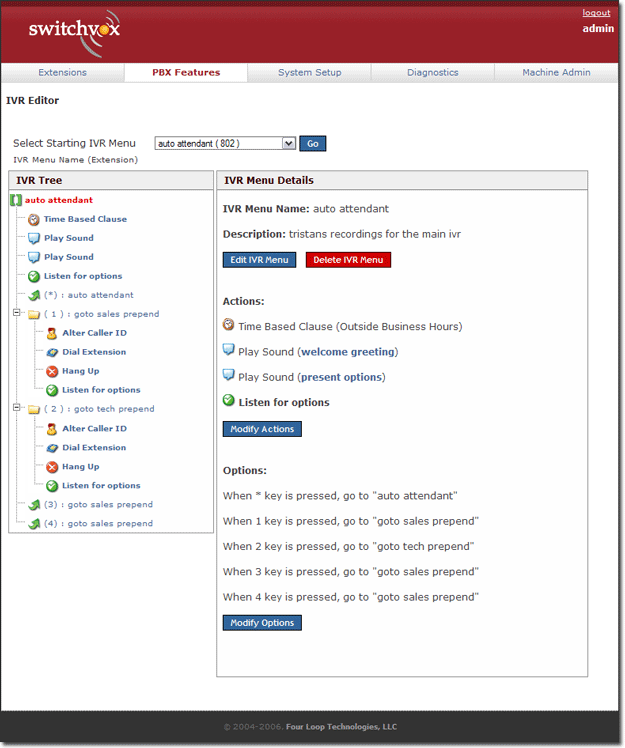Select Dial Extension label under goto sales prepend

point(94,353)
